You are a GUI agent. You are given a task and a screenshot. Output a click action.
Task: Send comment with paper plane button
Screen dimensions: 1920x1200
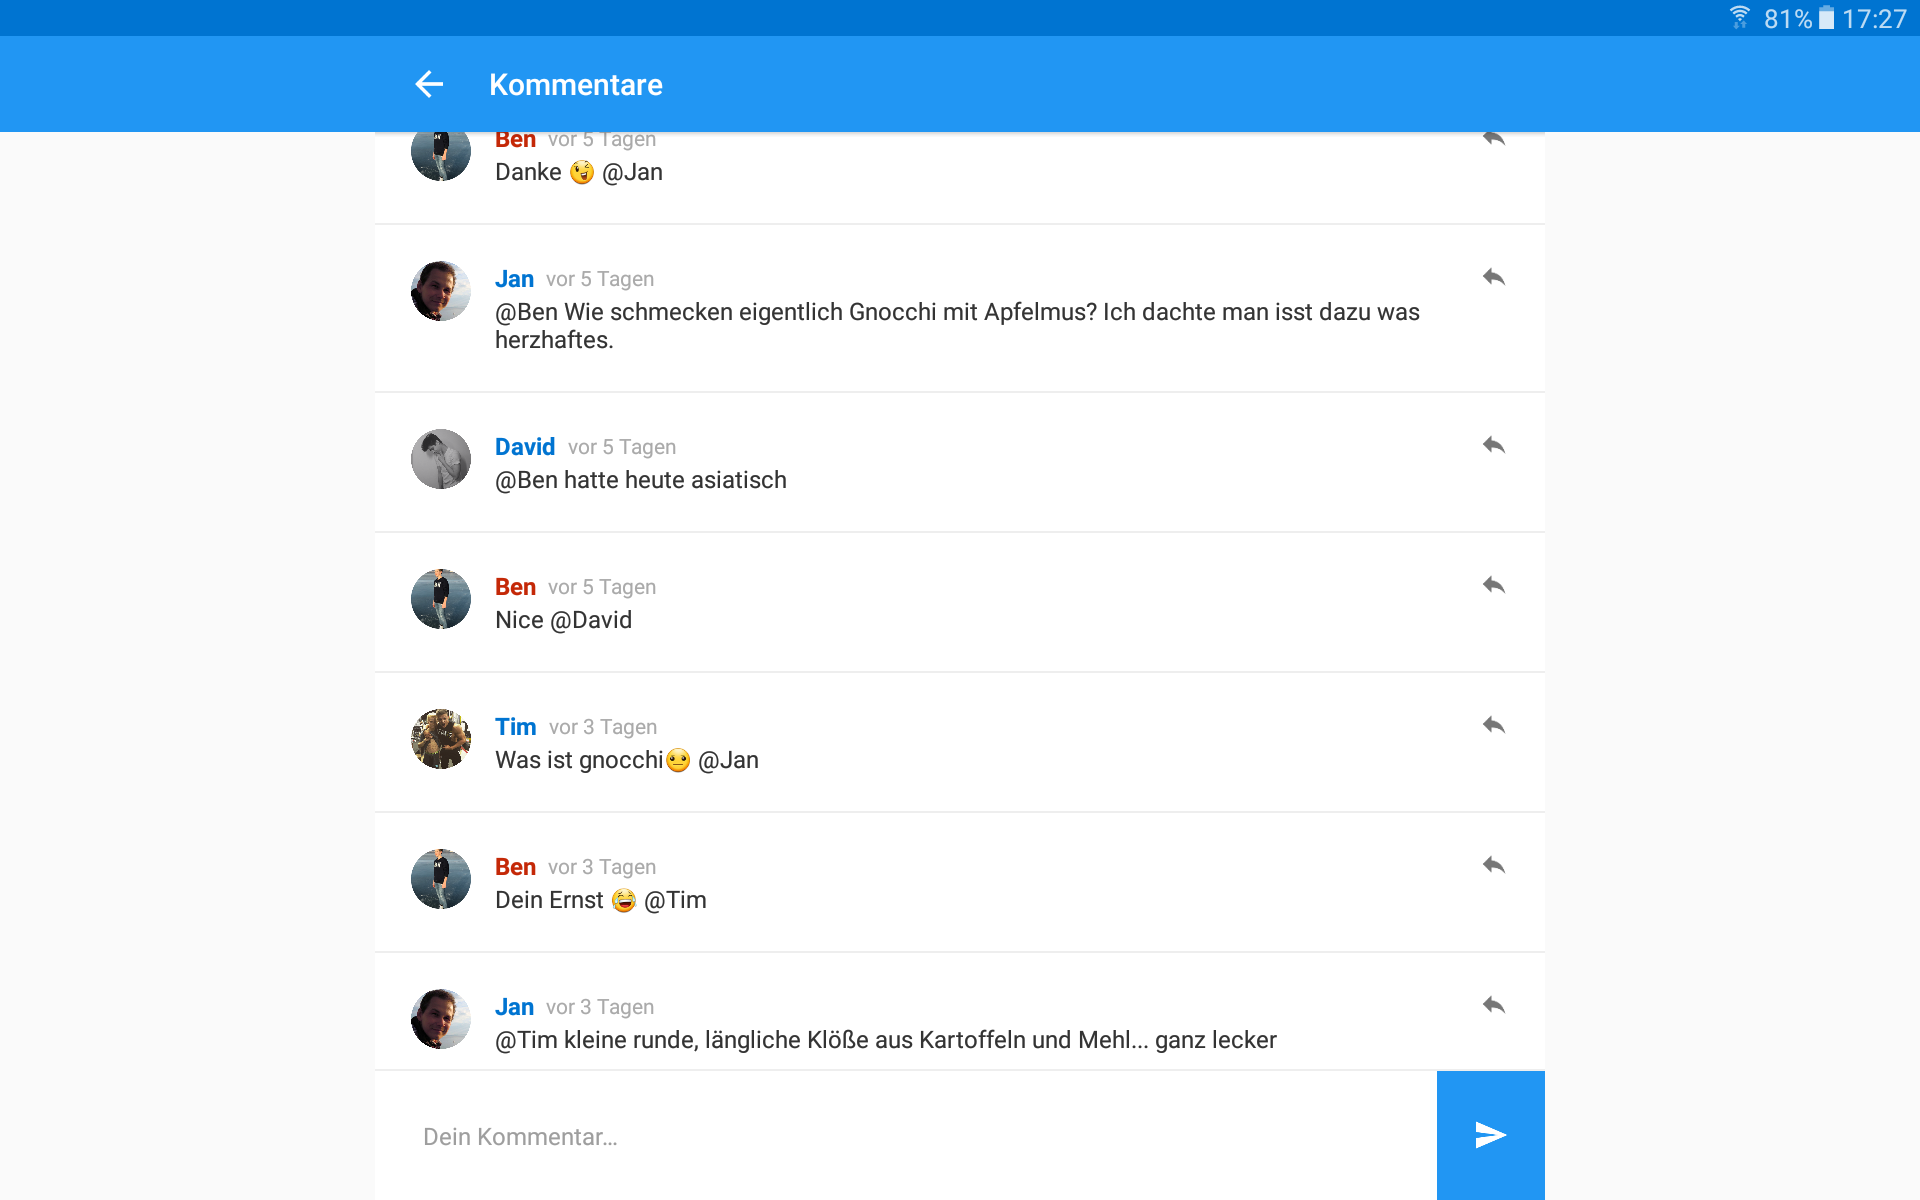tap(1490, 1135)
